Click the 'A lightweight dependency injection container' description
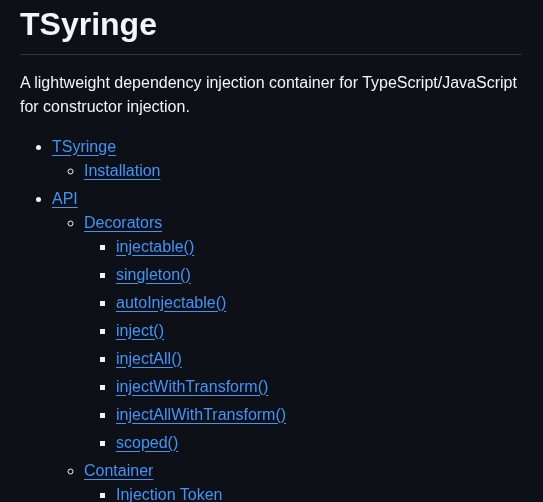 pyautogui.click(x=268, y=95)
